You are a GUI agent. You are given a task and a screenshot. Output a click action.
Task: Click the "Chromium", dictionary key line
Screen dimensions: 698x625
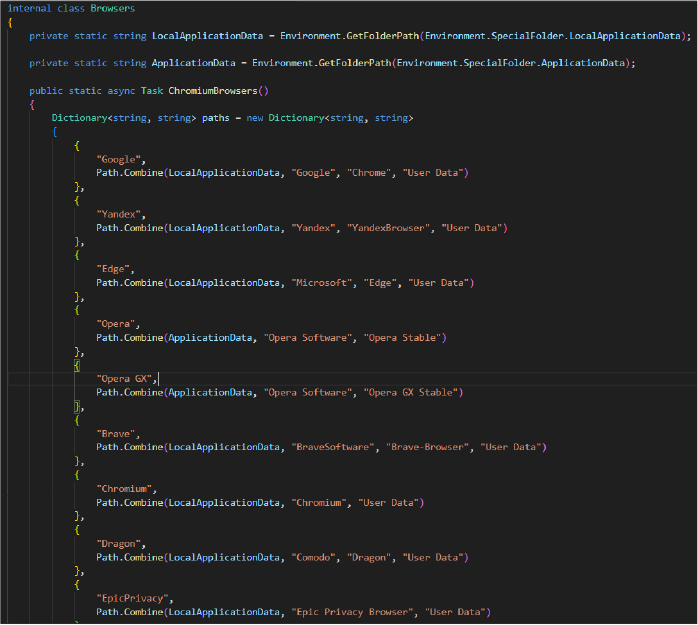tap(127, 489)
